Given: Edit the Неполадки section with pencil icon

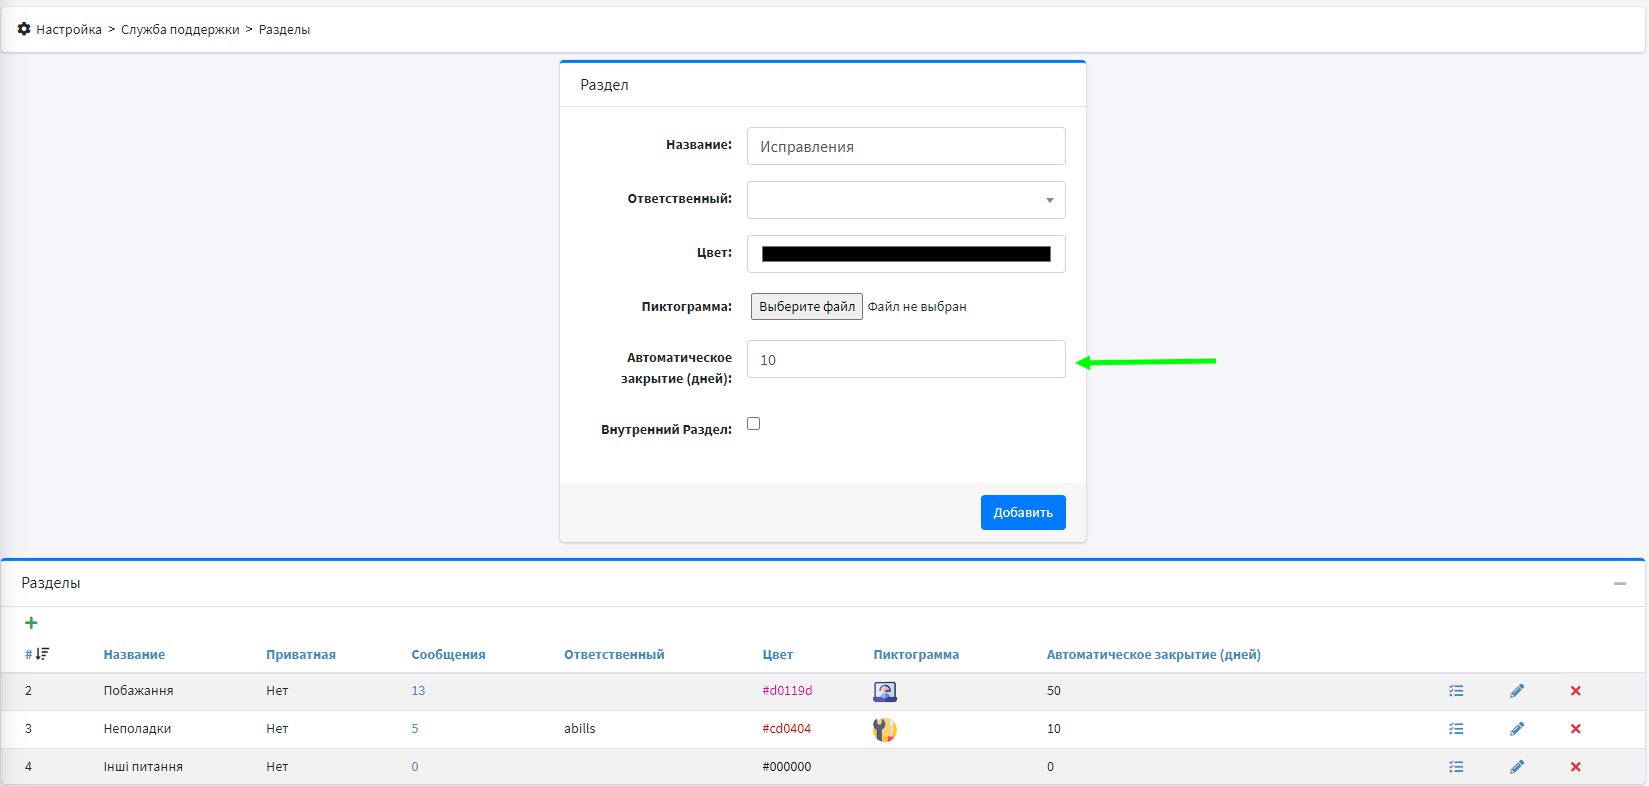Looking at the screenshot, I should tap(1517, 729).
